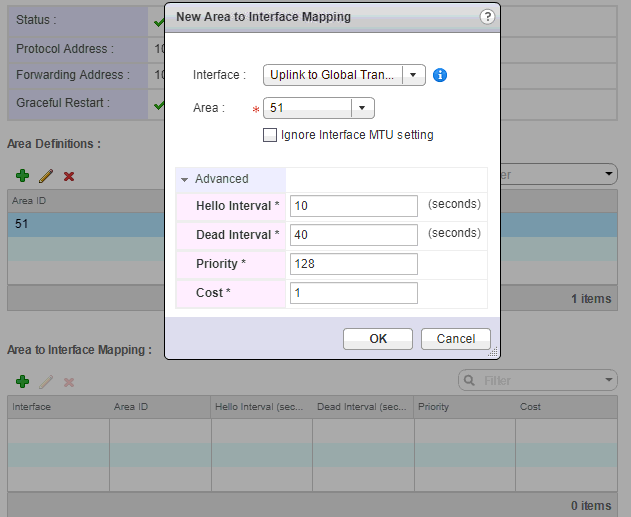The image size is (631, 517).
Task: Click OK to save mapping
Action: (377, 339)
